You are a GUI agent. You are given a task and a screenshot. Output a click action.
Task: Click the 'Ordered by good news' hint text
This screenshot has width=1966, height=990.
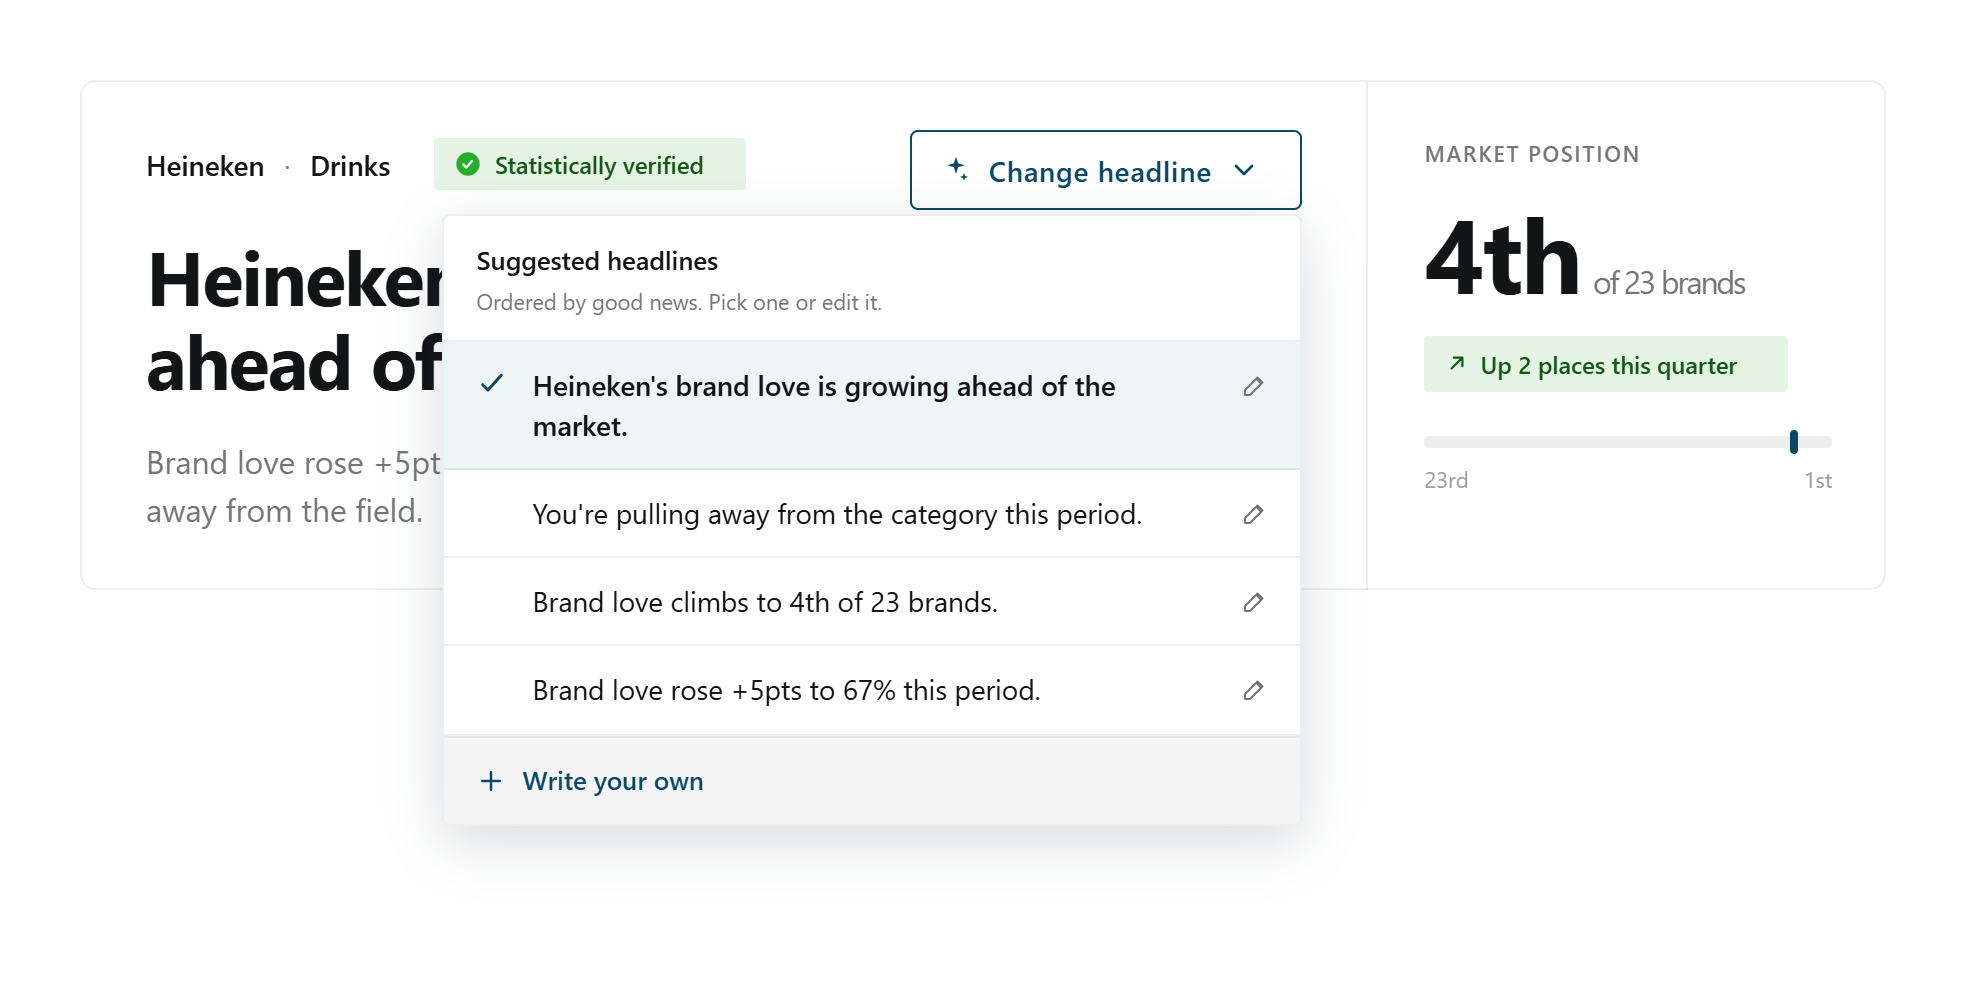click(x=679, y=302)
